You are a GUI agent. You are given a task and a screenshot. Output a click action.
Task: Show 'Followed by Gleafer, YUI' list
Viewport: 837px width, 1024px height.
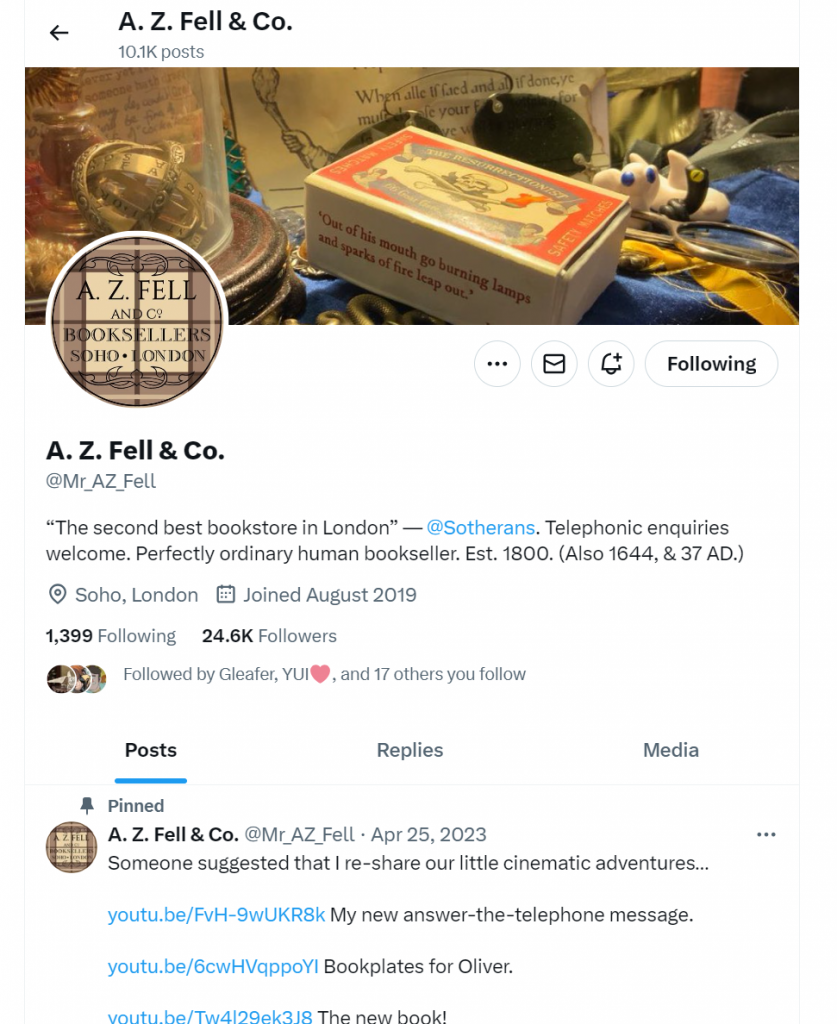tap(324, 674)
